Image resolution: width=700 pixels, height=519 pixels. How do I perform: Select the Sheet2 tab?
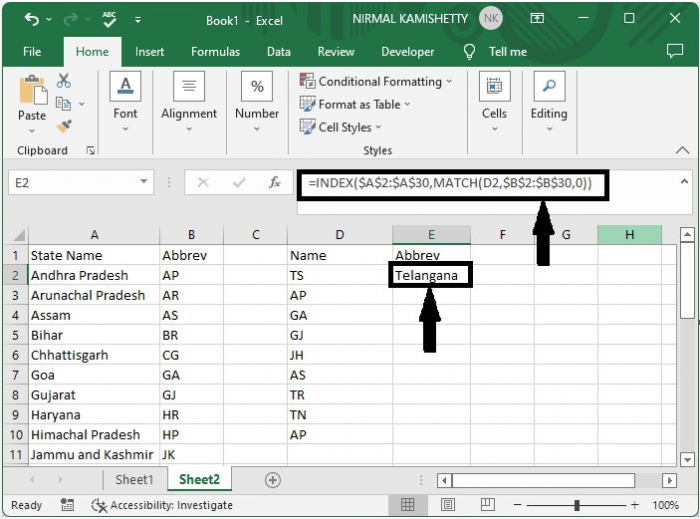pos(199,480)
